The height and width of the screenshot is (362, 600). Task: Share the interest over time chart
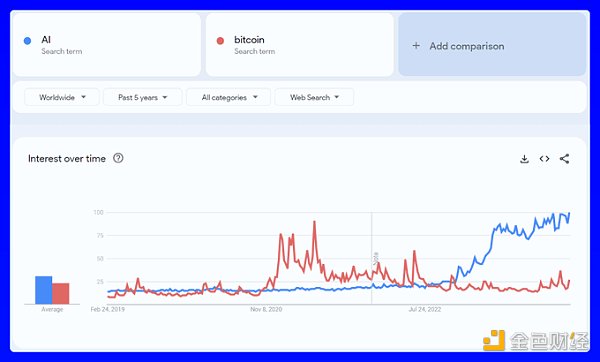(x=564, y=159)
